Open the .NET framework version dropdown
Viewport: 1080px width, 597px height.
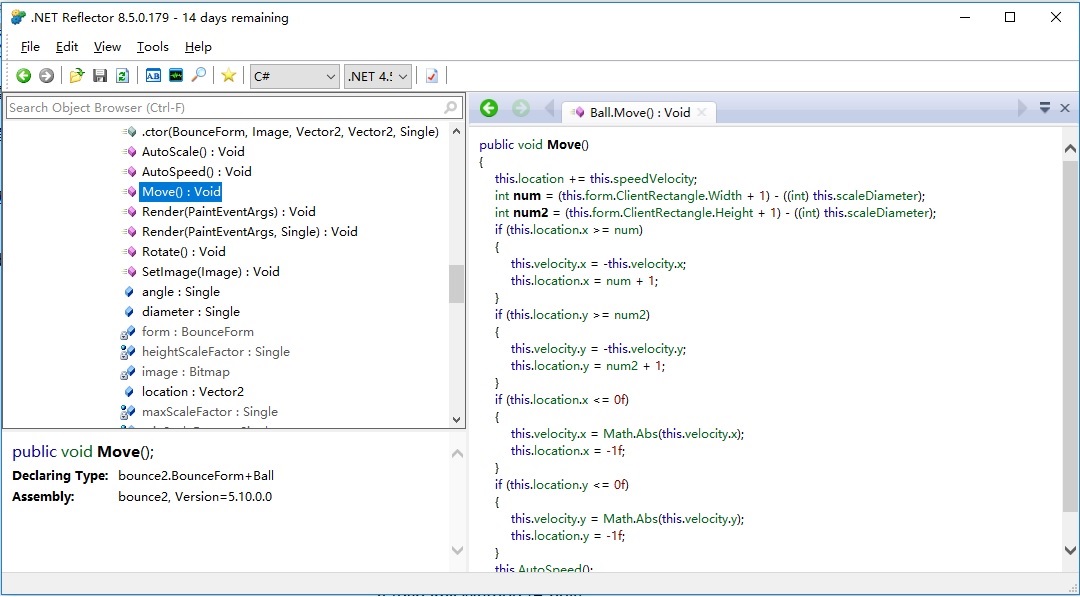(378, 76)
